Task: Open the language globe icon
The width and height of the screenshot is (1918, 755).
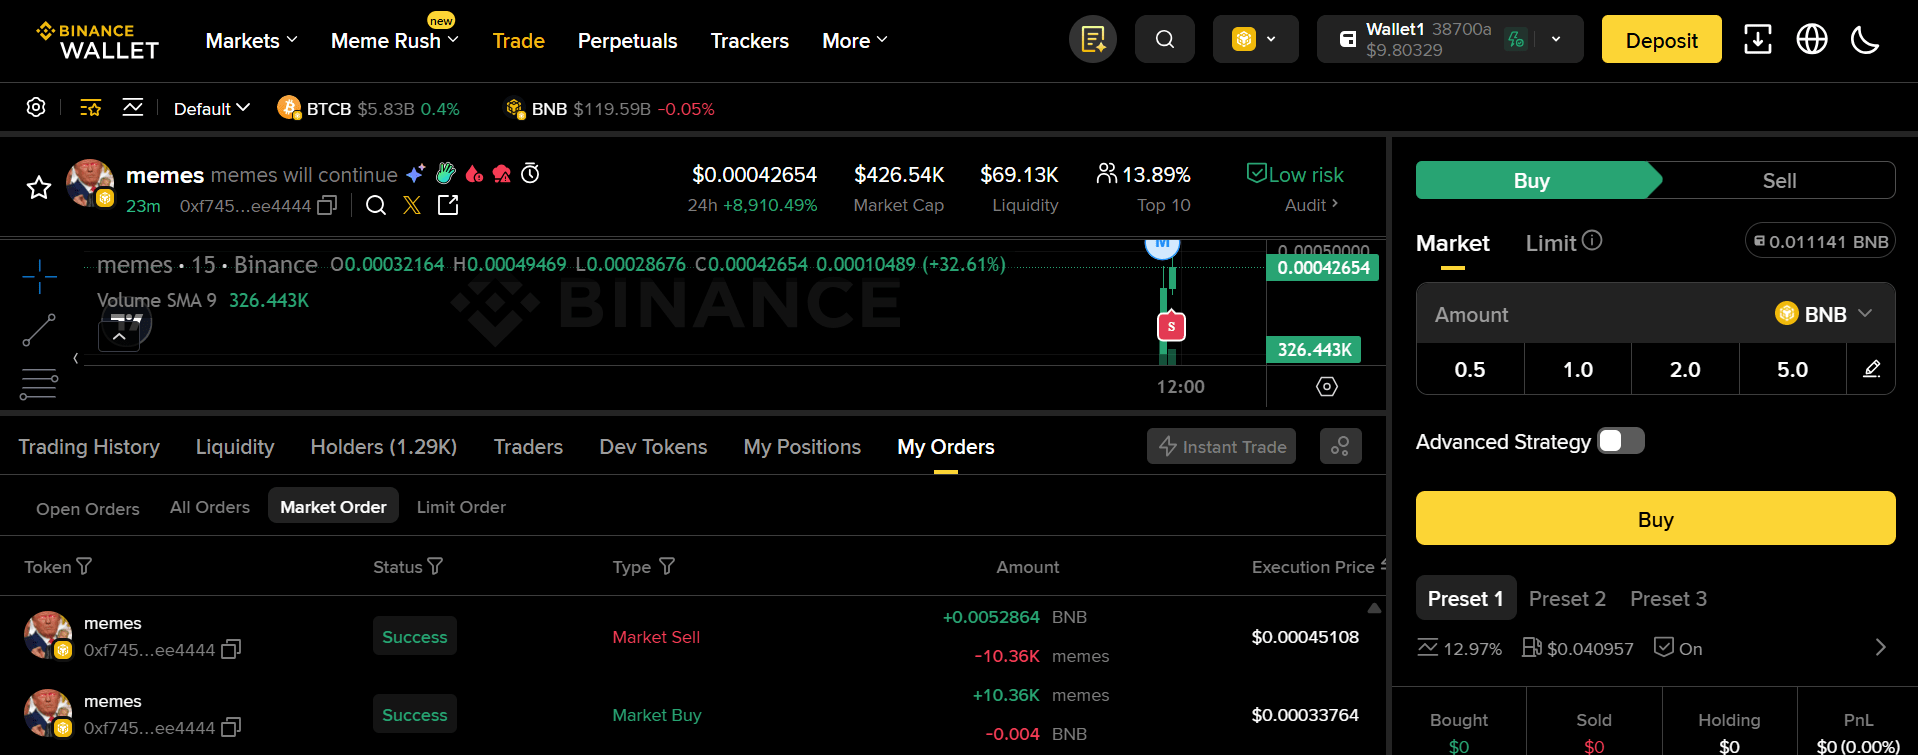Action: [x=1812, y=40]
